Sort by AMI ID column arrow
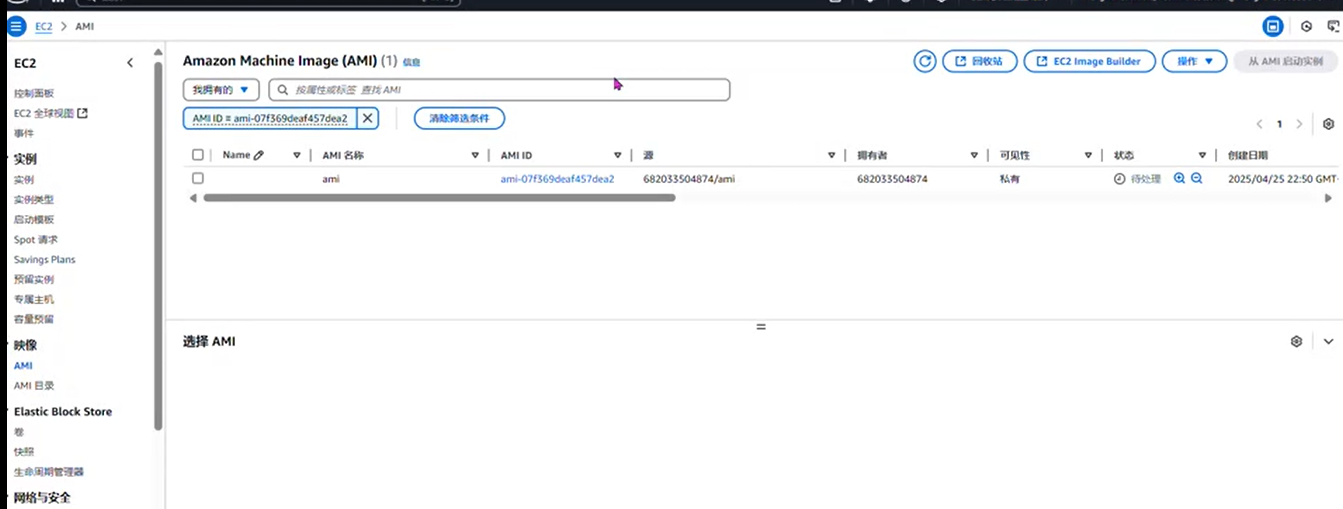This screenshot has width=1343, height=509. [618, 155]
